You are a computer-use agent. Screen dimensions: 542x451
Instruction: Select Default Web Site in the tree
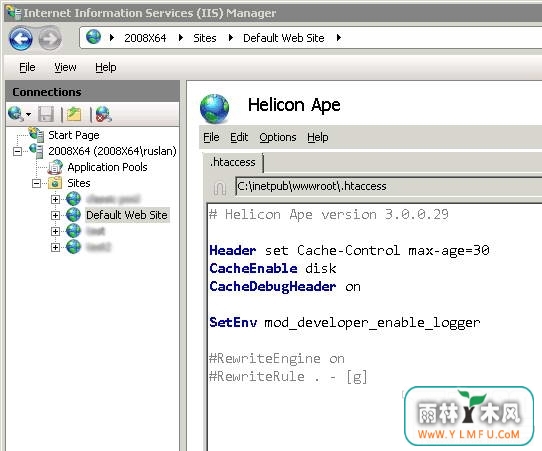tap(127, 215)
